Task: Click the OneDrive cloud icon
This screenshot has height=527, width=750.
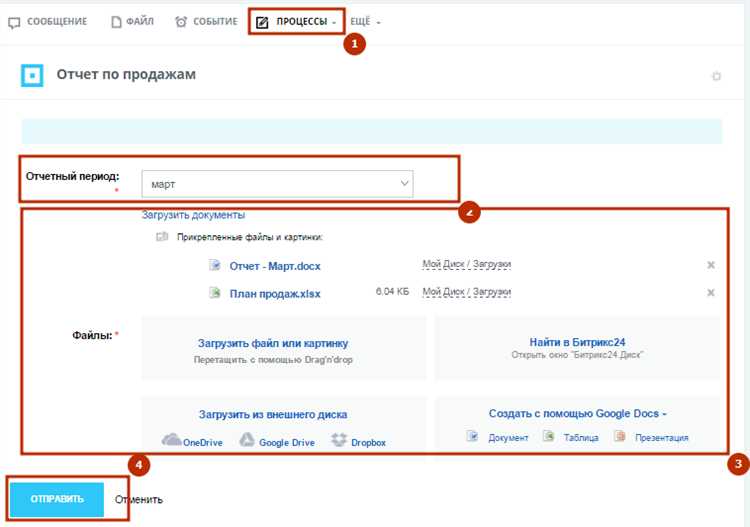Action: point(171,439)
